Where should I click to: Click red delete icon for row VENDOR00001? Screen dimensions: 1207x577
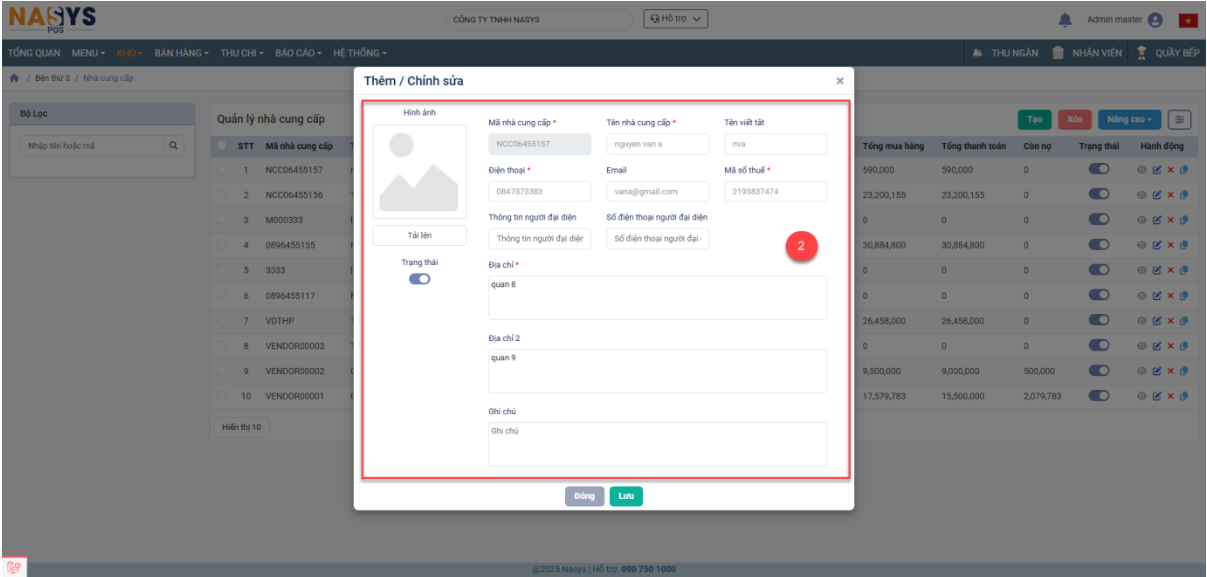(1170, 396)
